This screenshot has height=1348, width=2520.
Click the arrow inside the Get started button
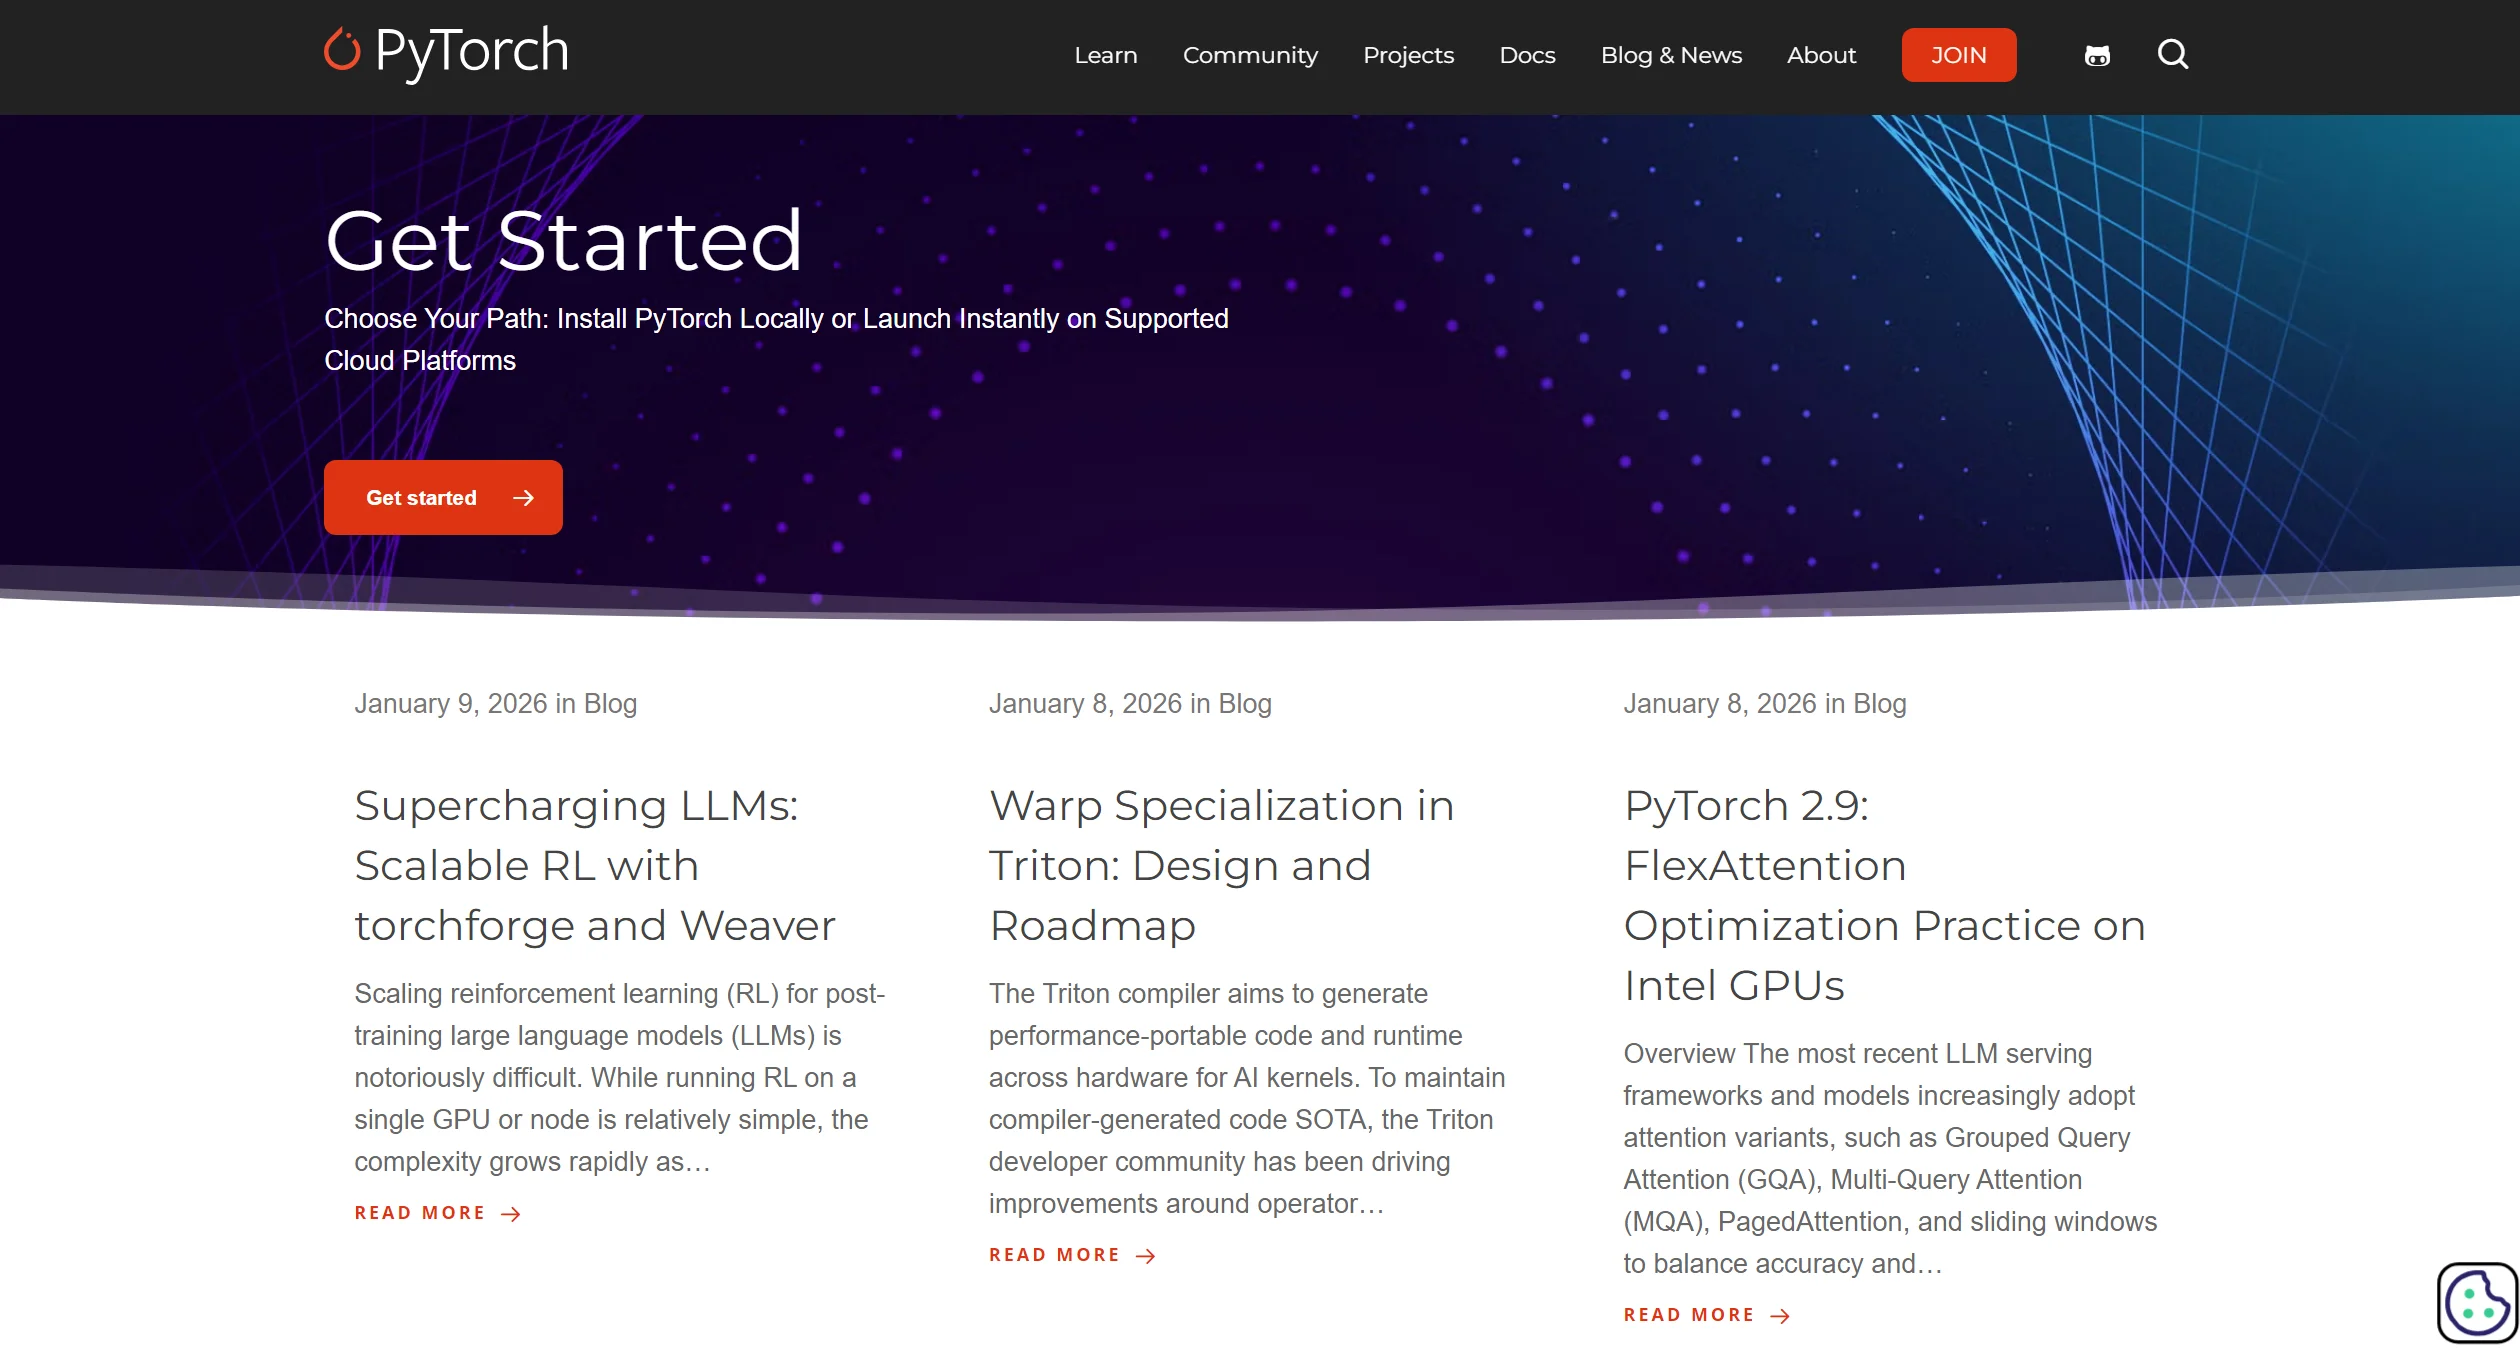click(x=525, y=497)
